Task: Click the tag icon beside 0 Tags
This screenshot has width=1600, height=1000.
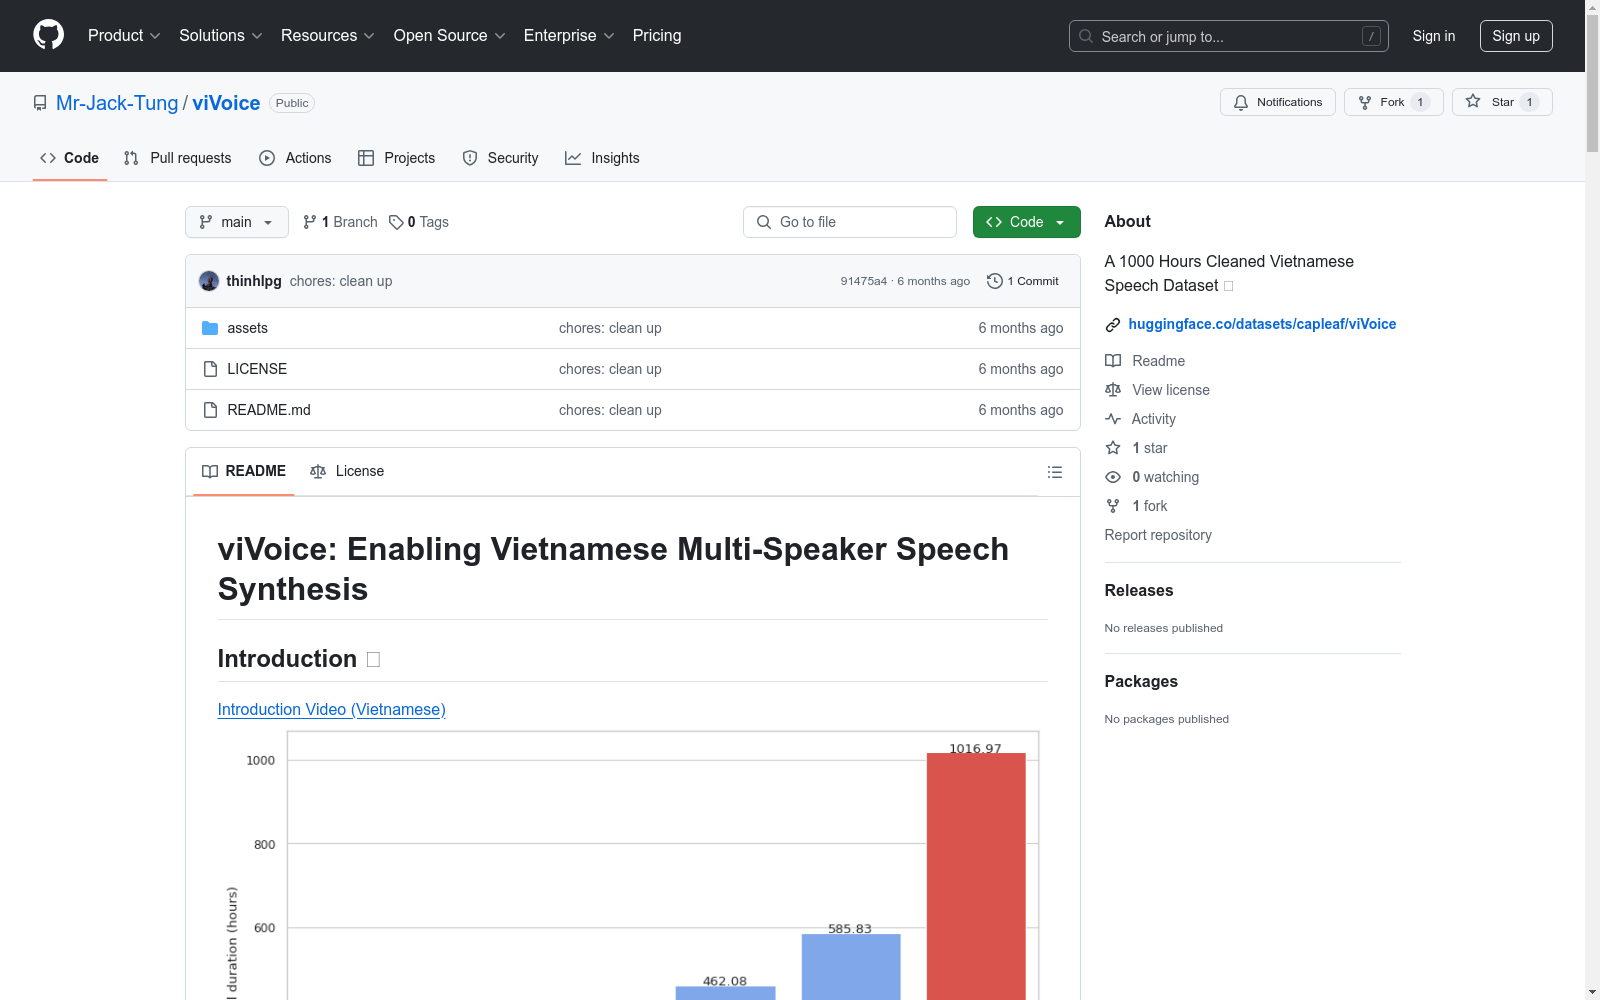Action: tap(396, 222)
